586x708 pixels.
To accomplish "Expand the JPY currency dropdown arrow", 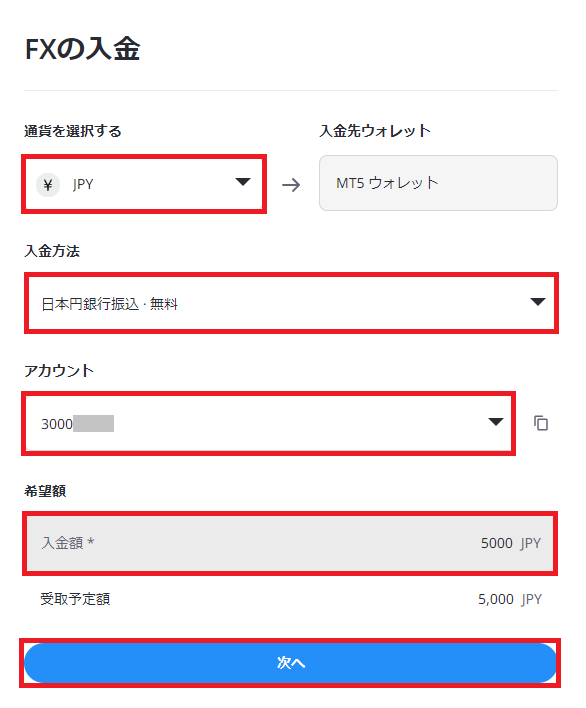I will [x=243, y=182].
